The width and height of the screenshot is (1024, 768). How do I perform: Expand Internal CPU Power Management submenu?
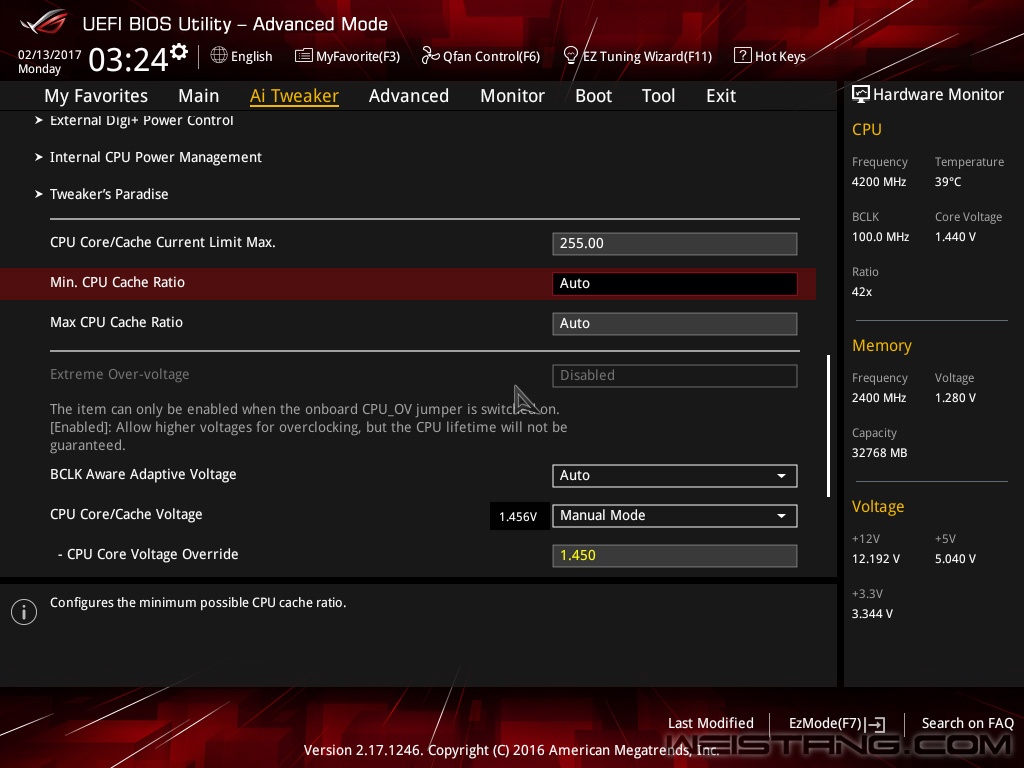(x=156, y=157)
